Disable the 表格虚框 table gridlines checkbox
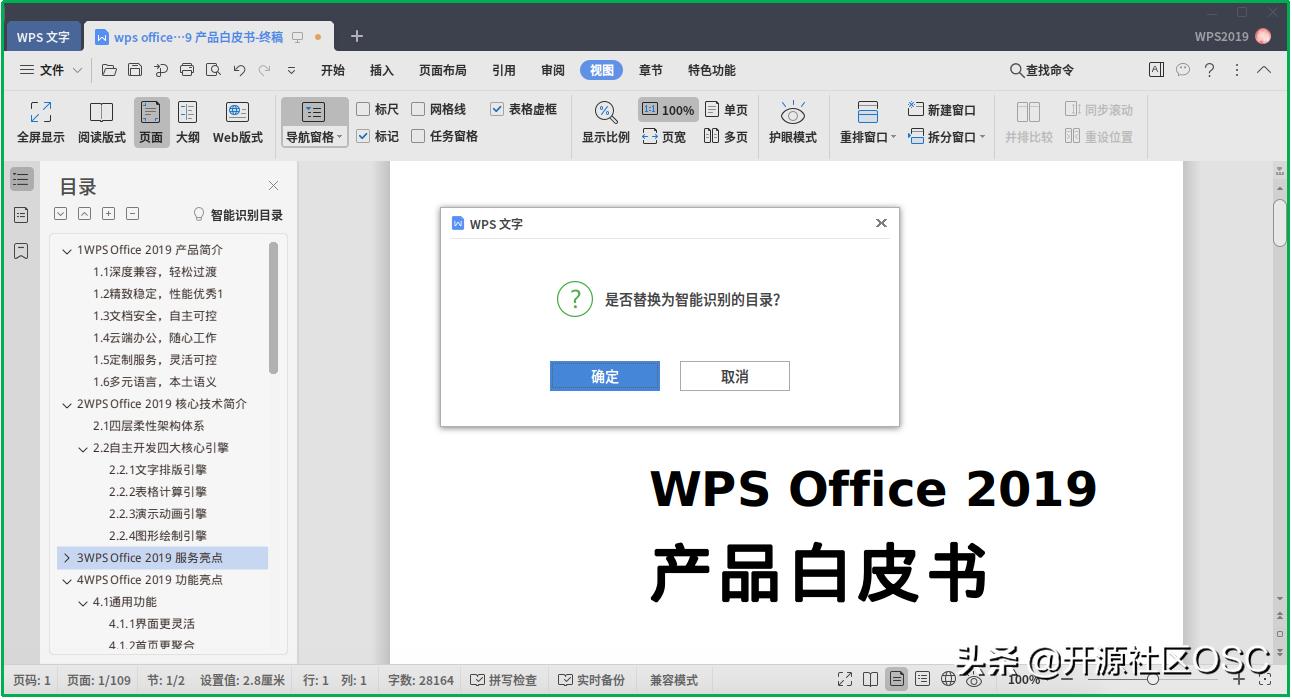 [x=497, y=109]
